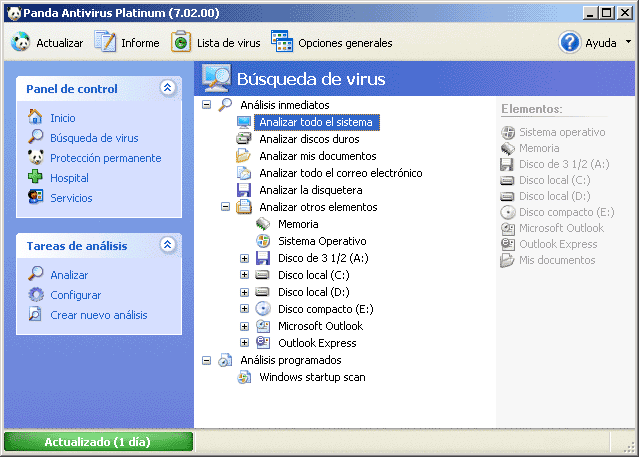Click the Actualizado (1 día) status indicator
This screenshot has height=457, width=639.
pyautogui.click(x=98, y=442)
